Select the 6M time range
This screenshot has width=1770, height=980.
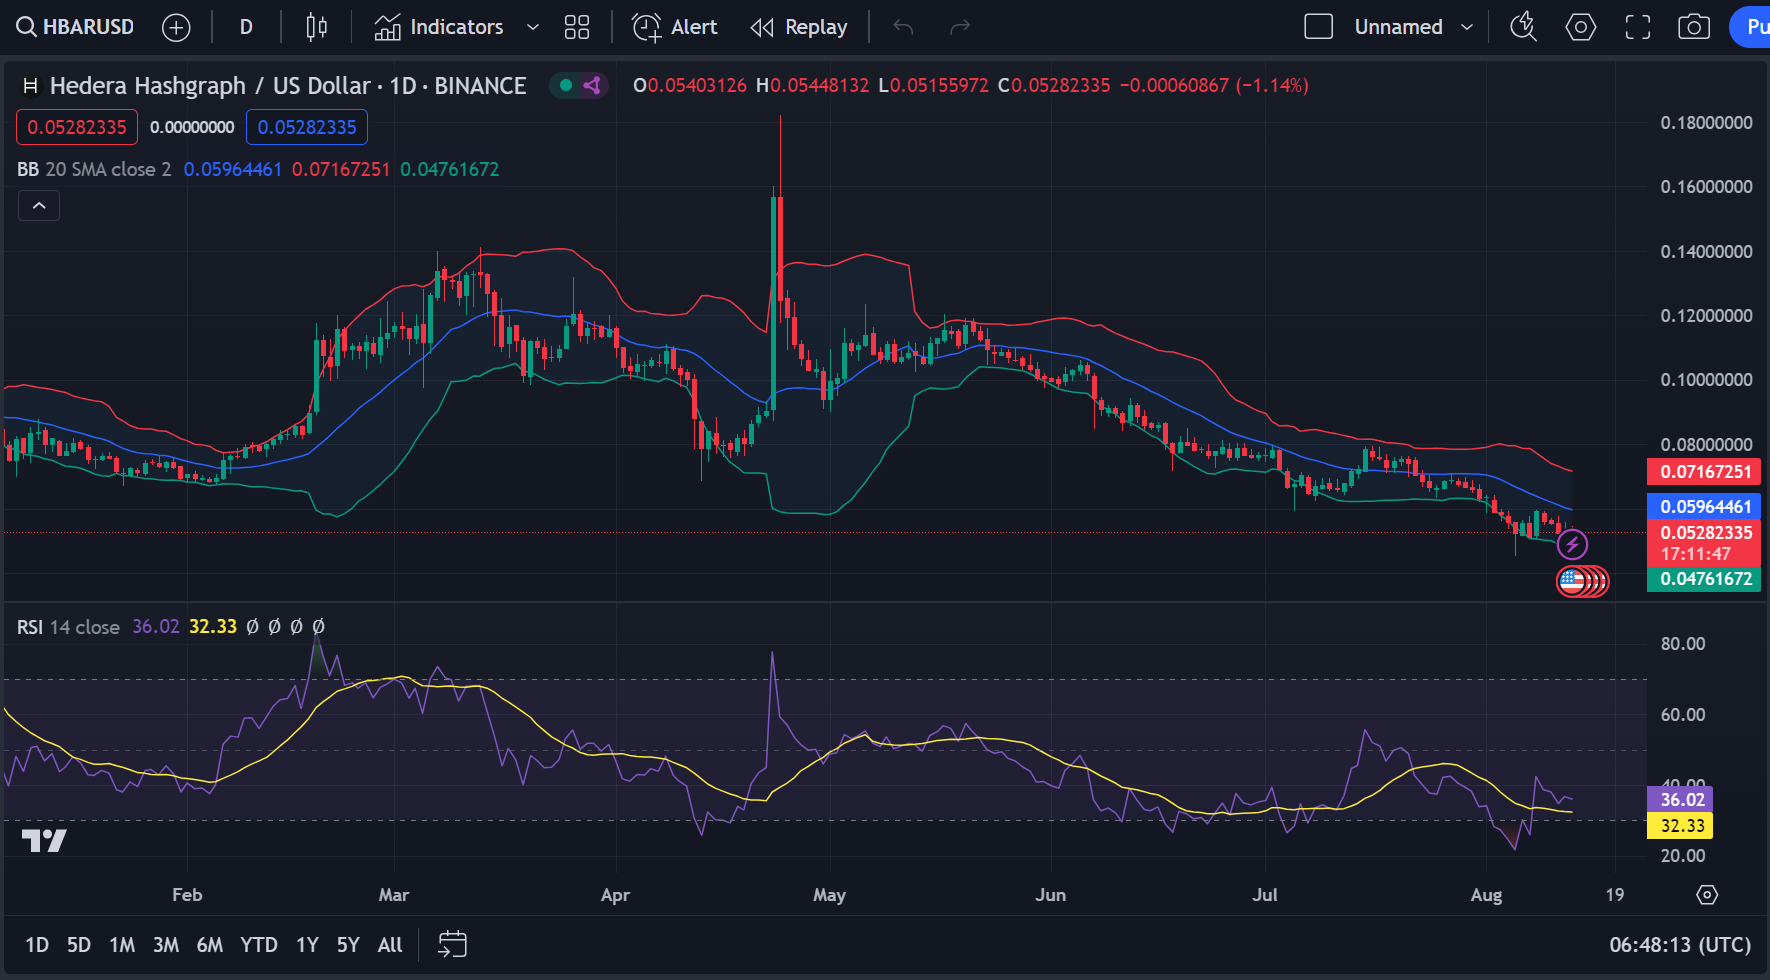point(210,945)
